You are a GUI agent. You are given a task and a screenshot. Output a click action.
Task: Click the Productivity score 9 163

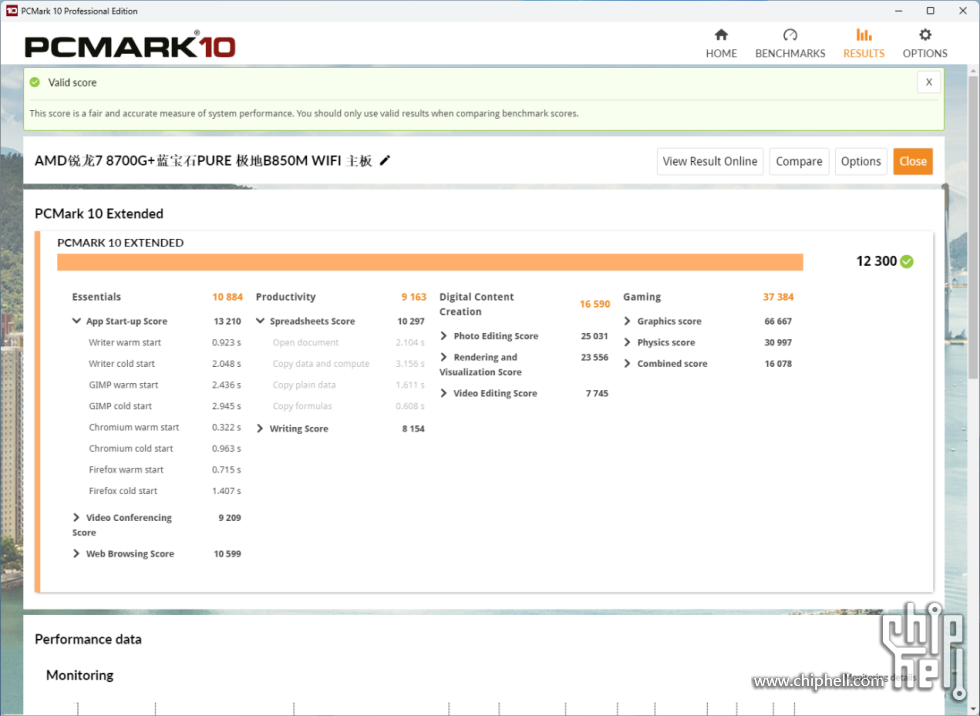tap(414, 297)
